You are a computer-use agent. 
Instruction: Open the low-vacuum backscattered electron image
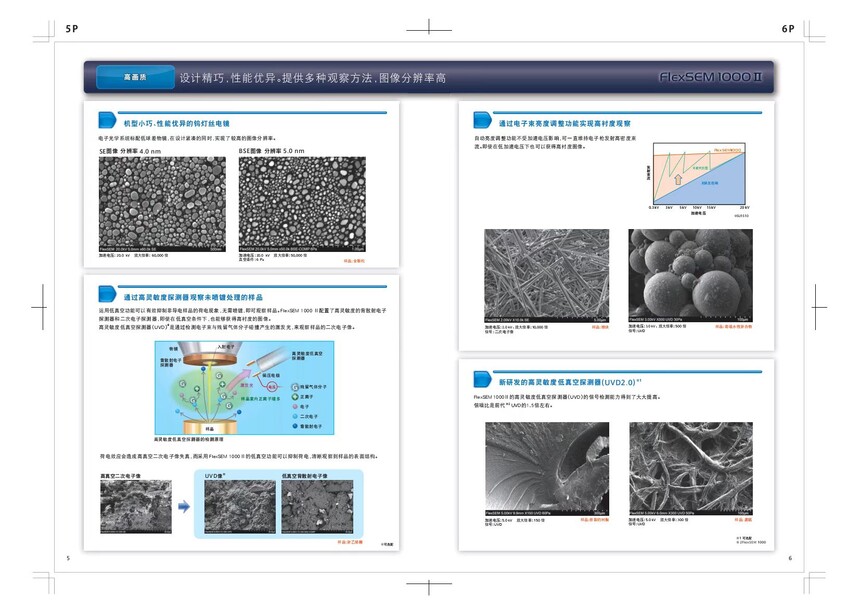[x=318, y=507]
